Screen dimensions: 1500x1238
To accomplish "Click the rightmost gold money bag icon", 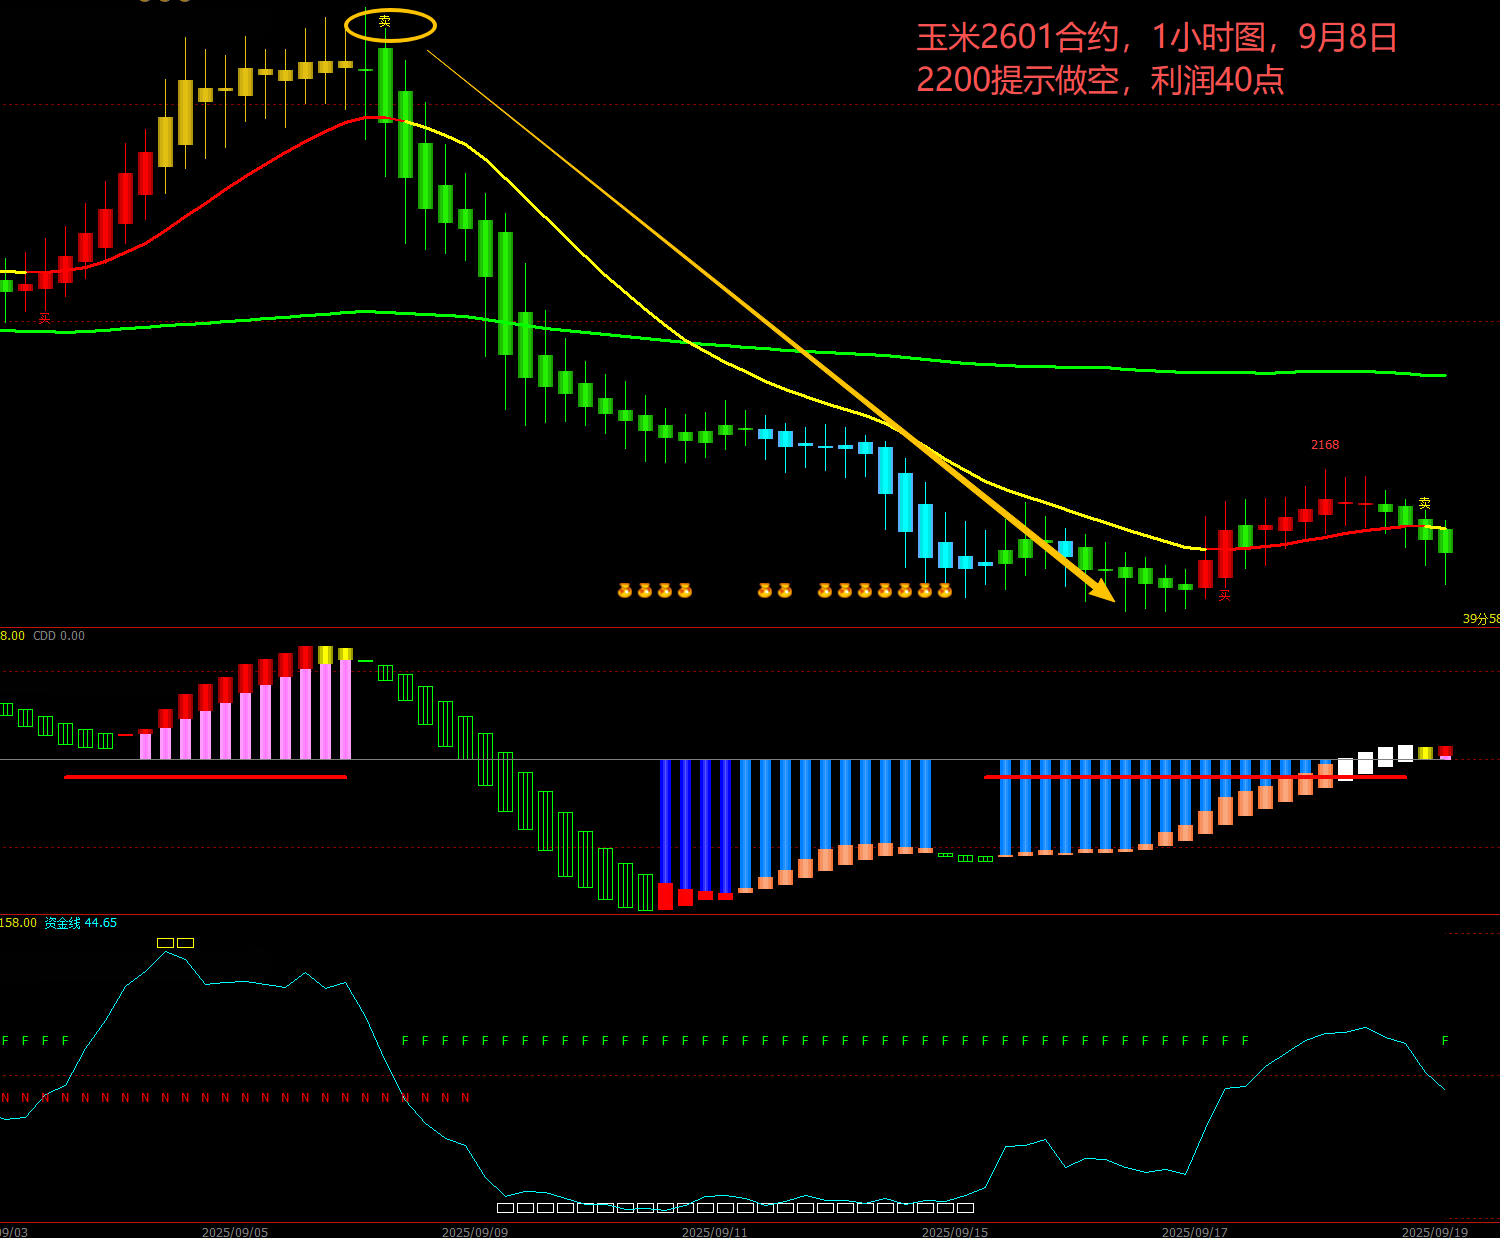I will (x=944, y=591).
